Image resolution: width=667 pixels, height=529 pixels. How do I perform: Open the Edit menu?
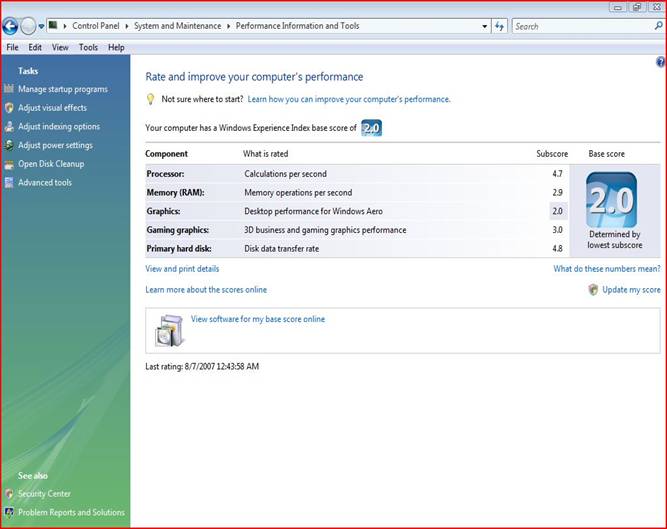pyautogui.click(x=35, y=47)
